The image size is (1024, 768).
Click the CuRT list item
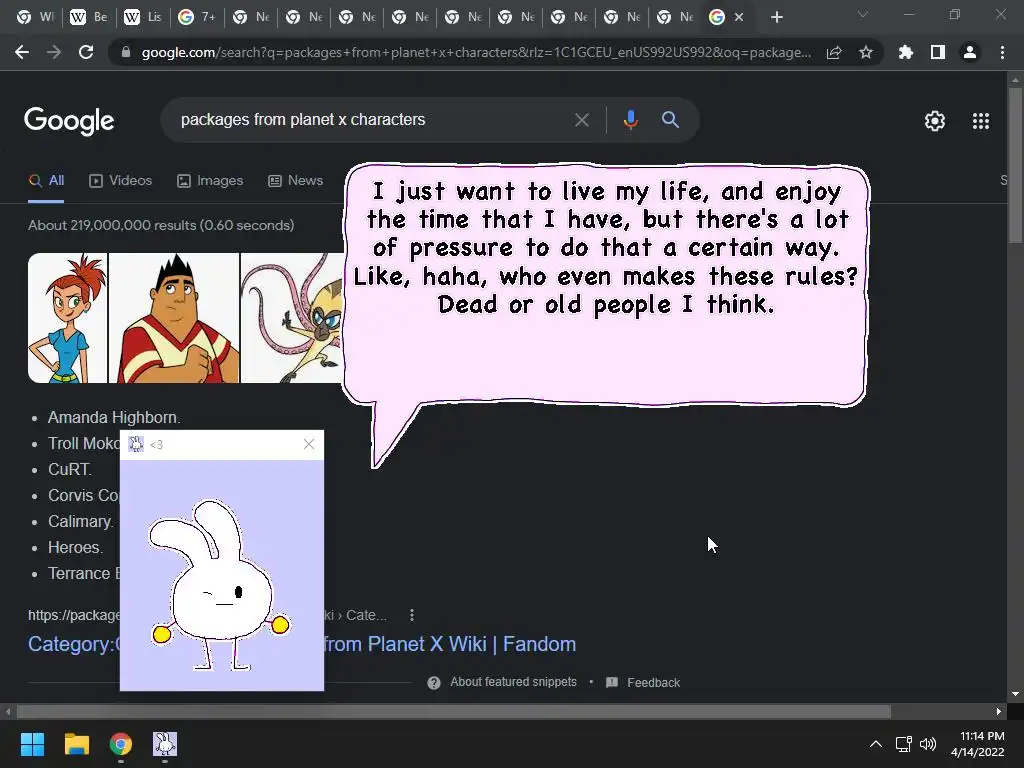click(x=70, y=470)
